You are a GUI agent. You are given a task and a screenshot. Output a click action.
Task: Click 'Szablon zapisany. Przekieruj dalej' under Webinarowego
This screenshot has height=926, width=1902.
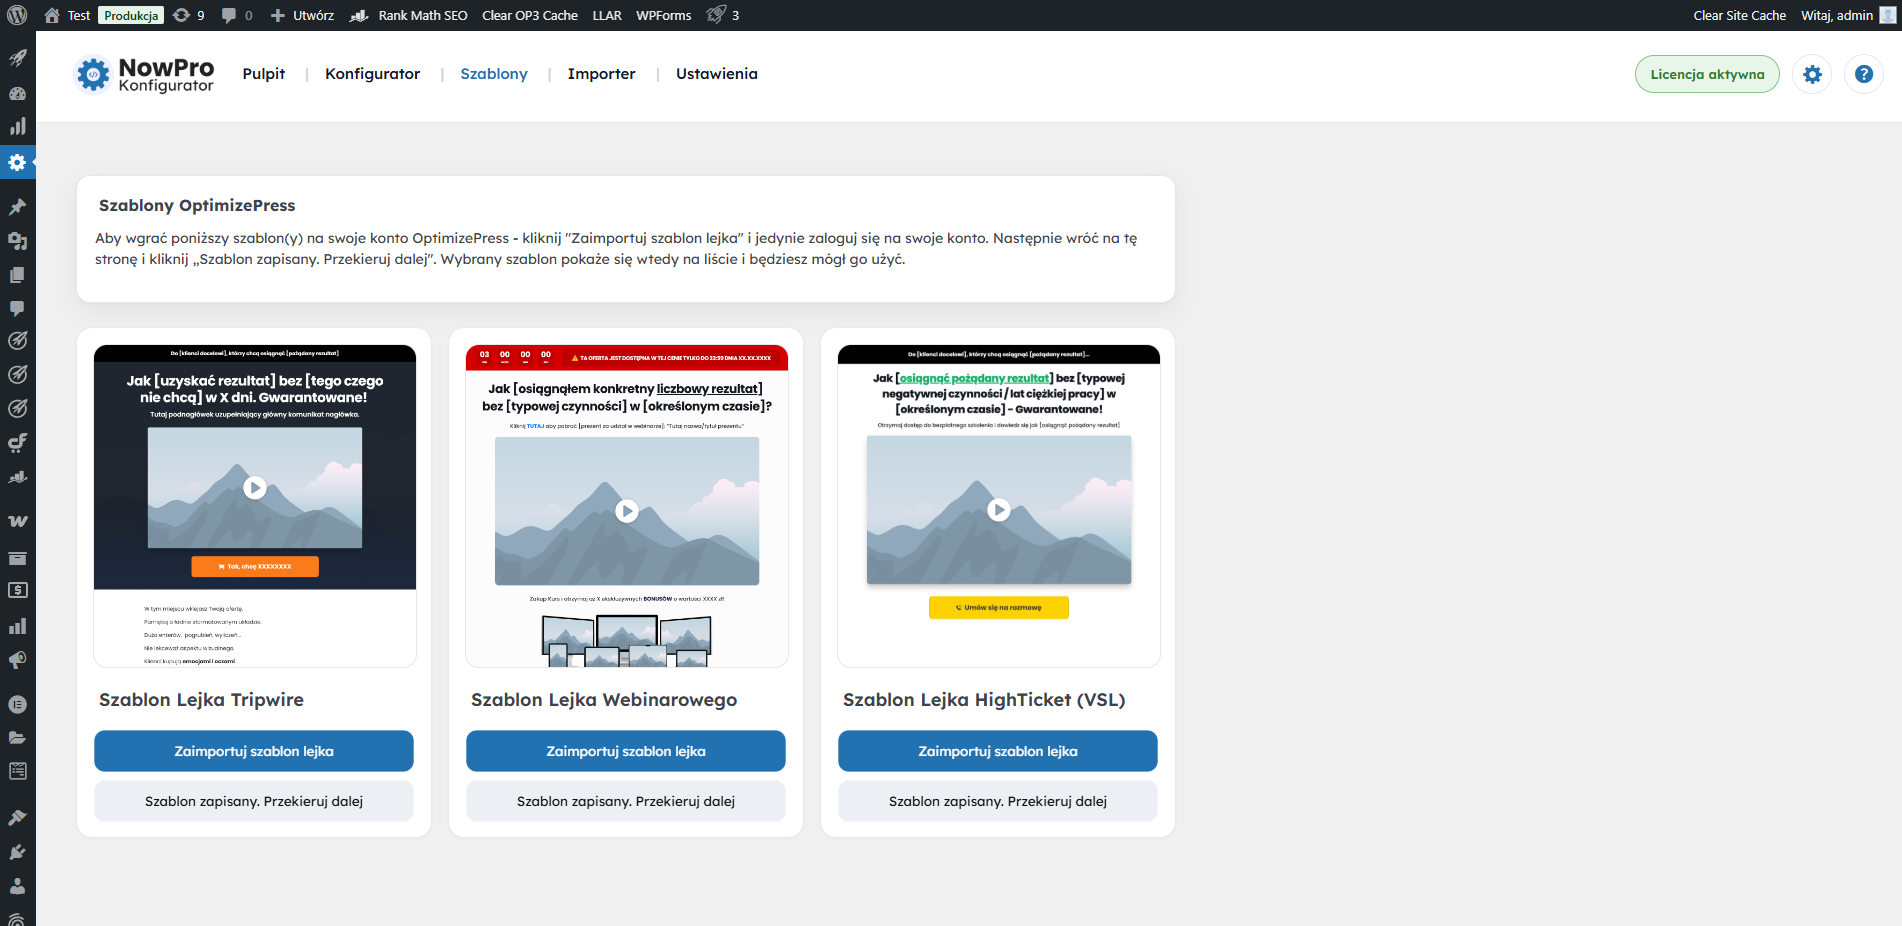626,801
